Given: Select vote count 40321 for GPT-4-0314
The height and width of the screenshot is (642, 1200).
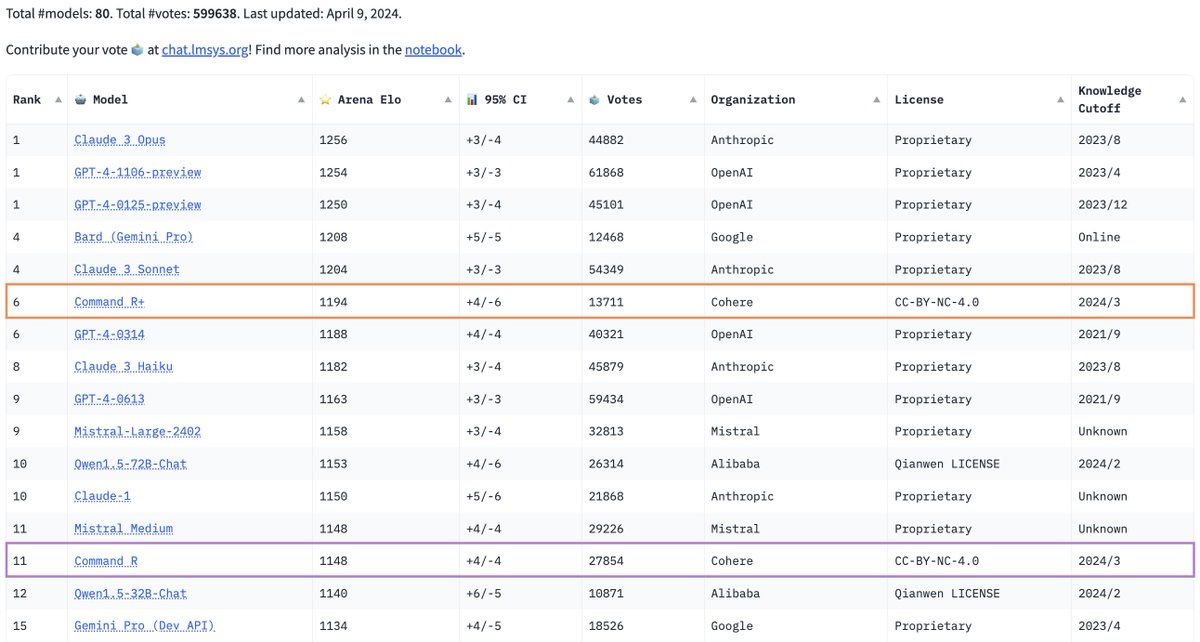Looking at the screenshot, I should pyautogui.click(x=606, y=334).
